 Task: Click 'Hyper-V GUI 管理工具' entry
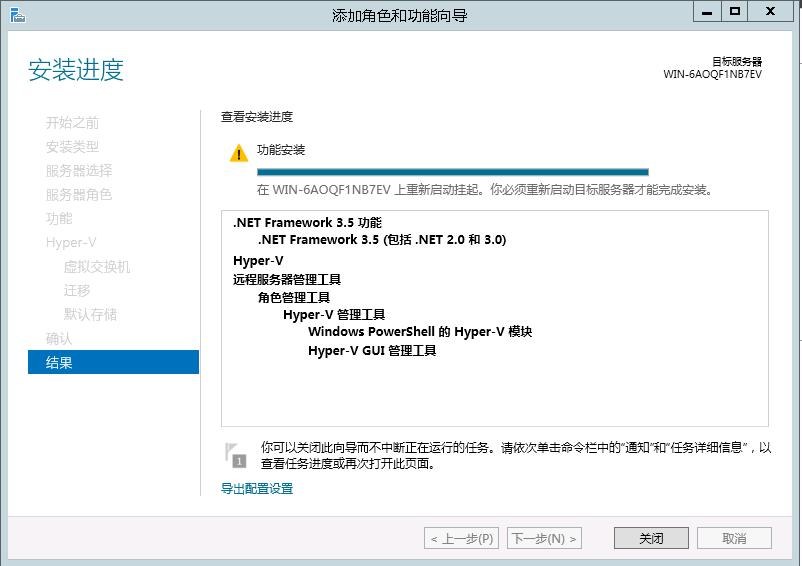click(372, 351)
